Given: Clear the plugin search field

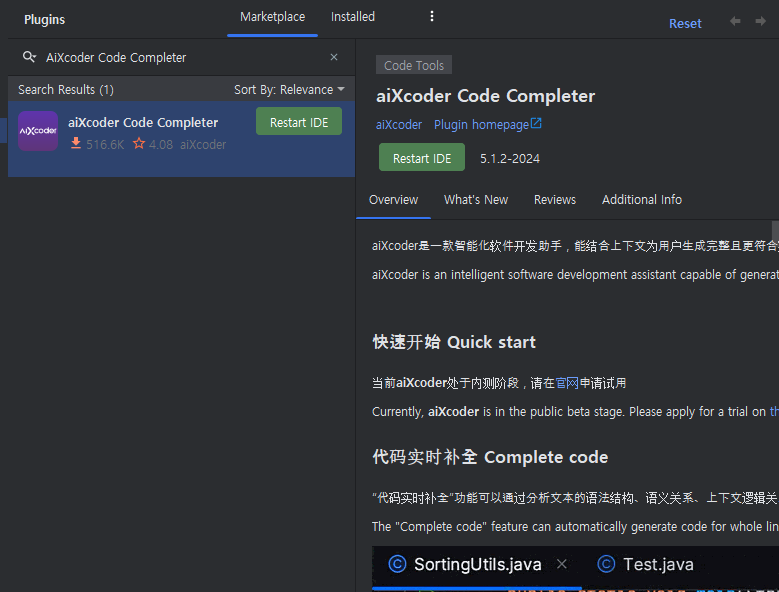Looking at the screenshot, I should click(x=334, y=57).
